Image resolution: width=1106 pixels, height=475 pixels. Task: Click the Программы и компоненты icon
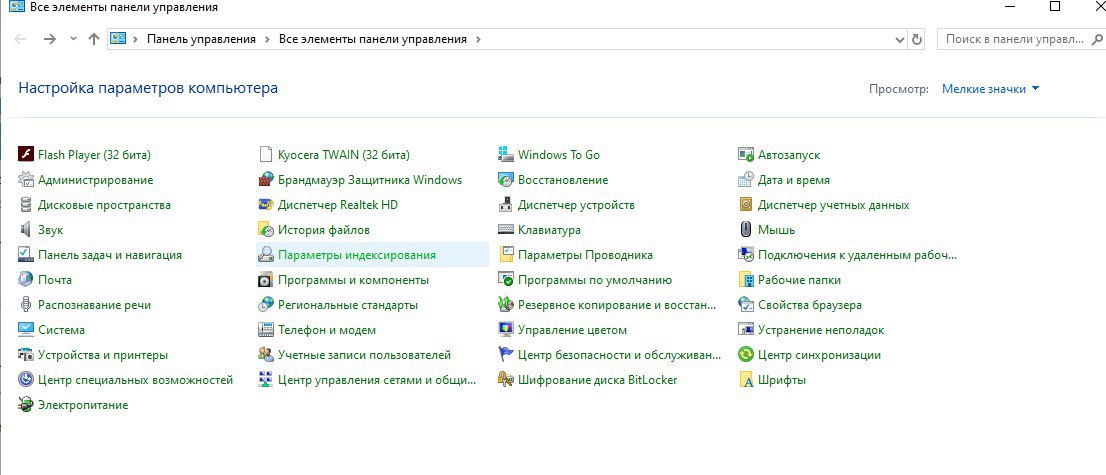tap(266, 279)
